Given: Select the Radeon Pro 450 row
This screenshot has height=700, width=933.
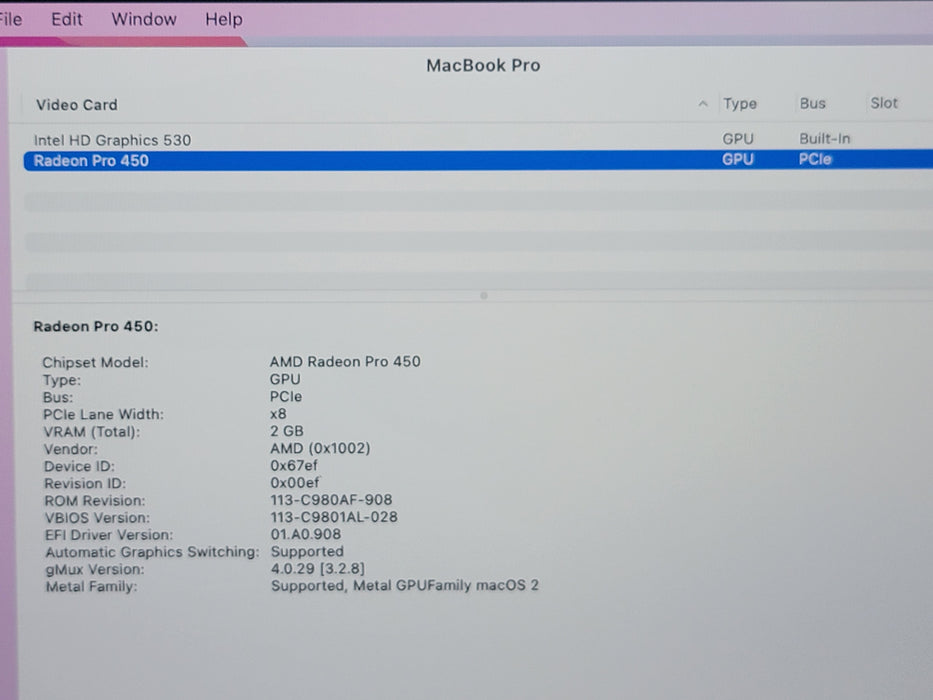Looking at the screenshot, I should pos(478,160).
